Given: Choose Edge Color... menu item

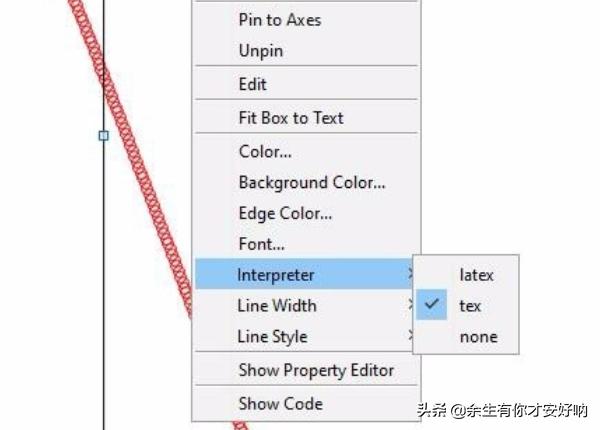Looking at the screenshot, I should tap(285, 212).
